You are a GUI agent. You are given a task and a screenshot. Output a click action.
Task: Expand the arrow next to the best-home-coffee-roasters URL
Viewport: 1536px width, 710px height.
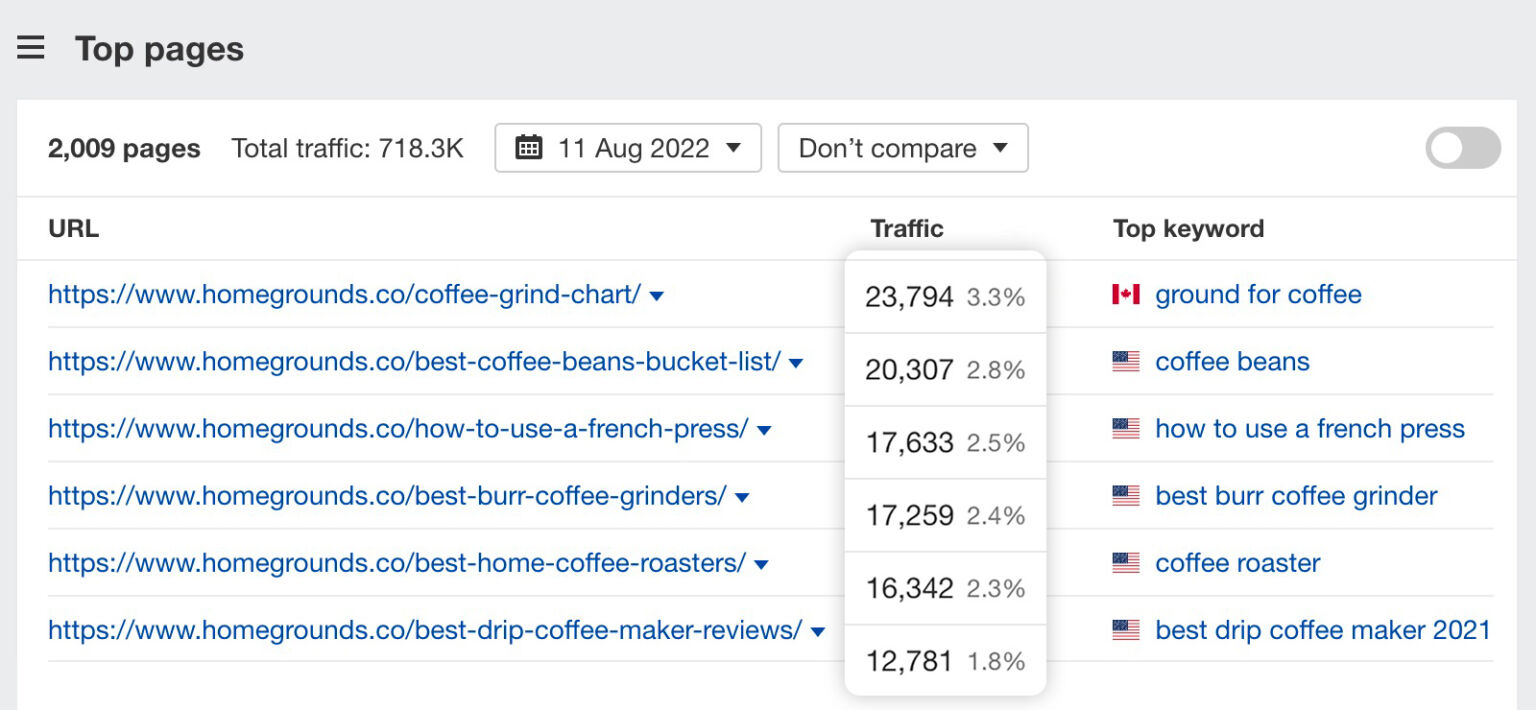pyautogui.click(x=761, y=564)
